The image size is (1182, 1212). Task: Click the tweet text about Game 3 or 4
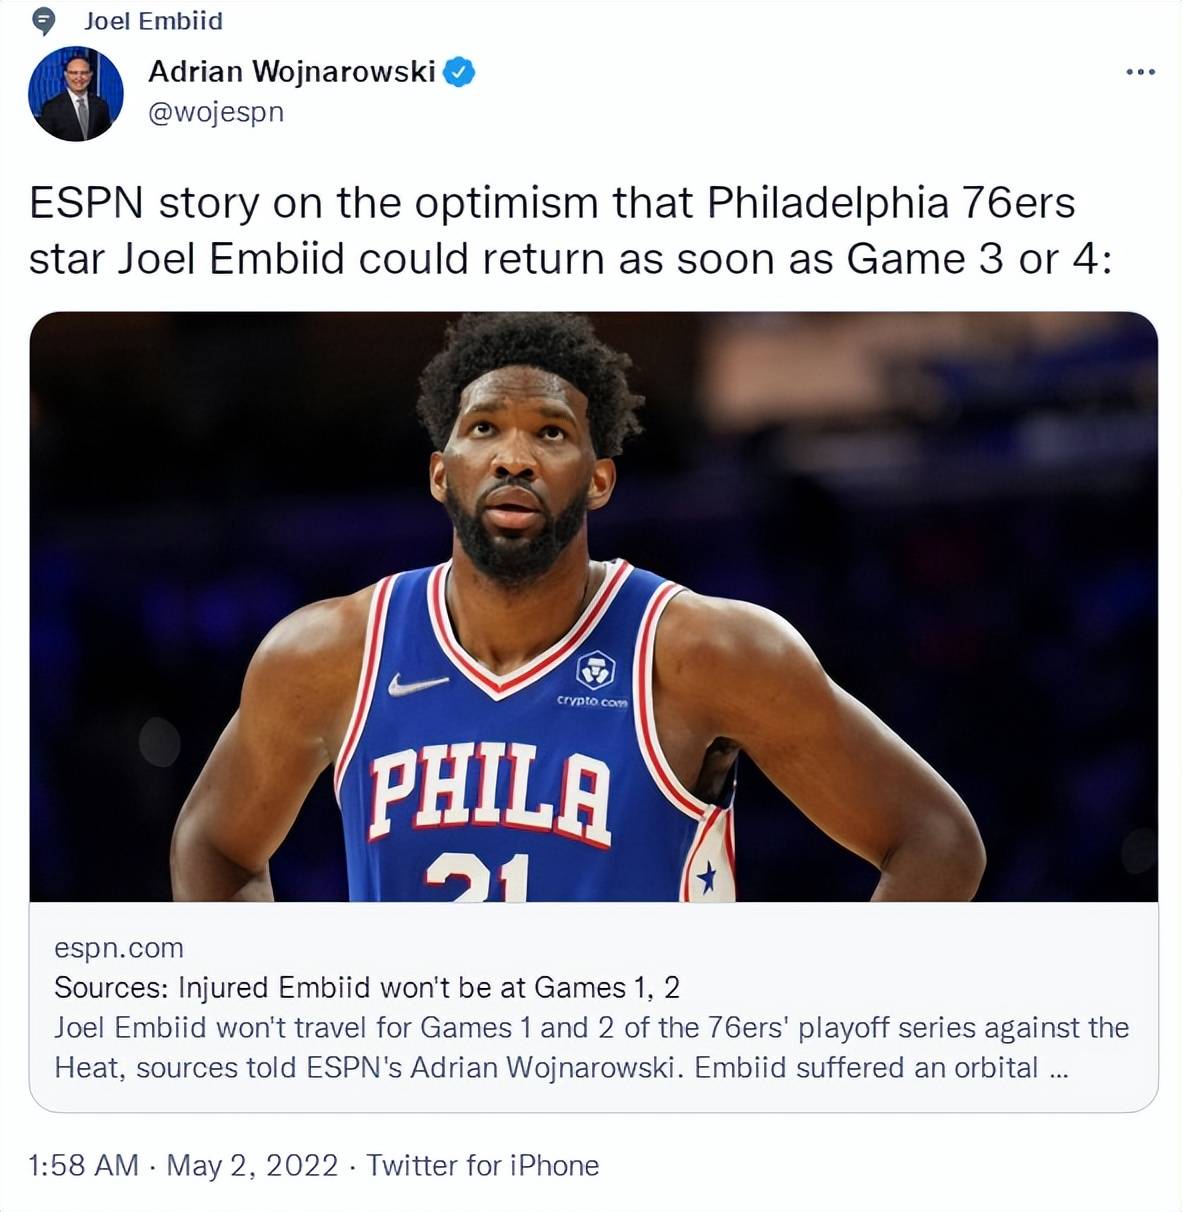[x=570, y=231]
